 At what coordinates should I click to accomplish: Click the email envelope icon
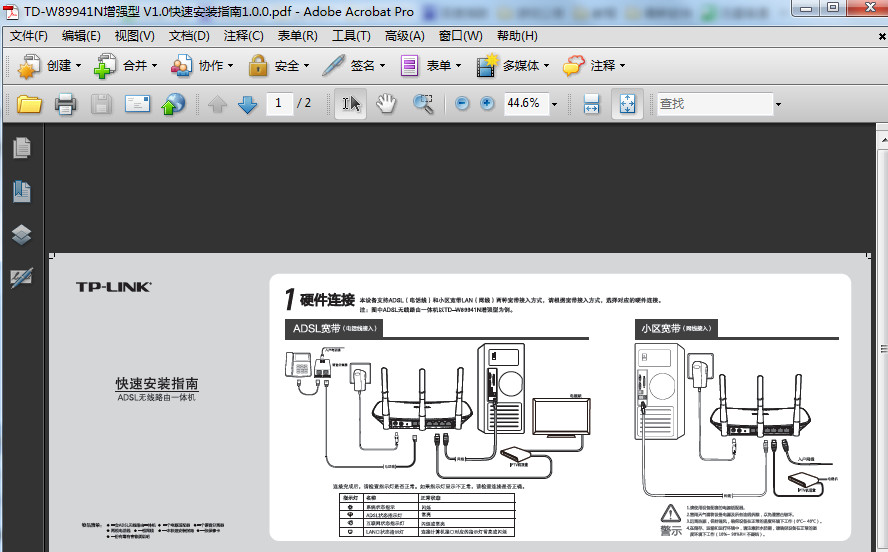click(137, 104)
